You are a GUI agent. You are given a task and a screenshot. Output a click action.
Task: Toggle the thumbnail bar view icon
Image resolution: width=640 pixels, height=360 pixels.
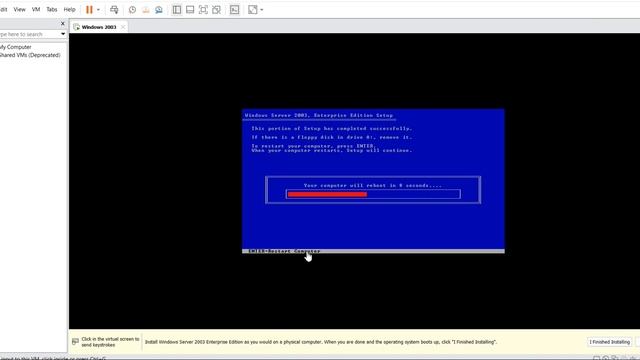(x=190, y=10)
